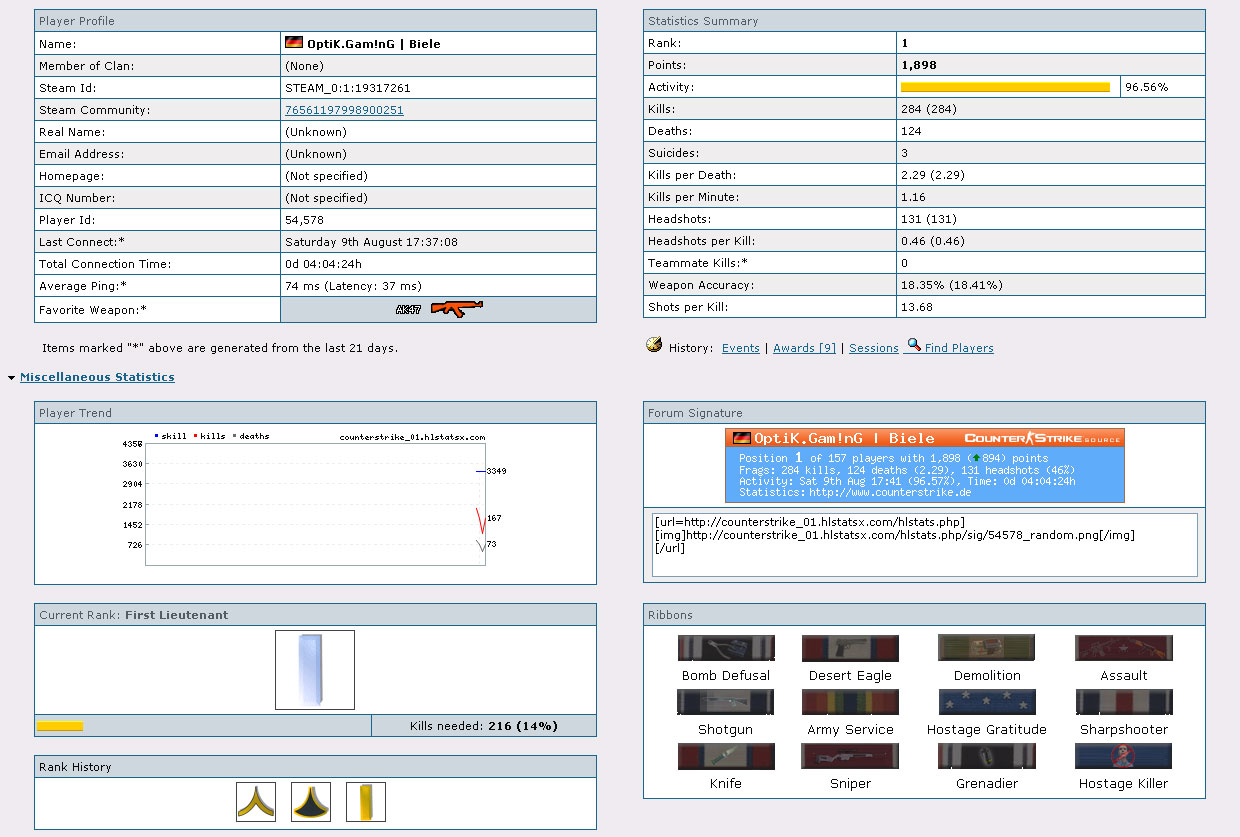Click the First Lieutenant rank image
The width and height of the screenshot is (1240, 837).
315,670
